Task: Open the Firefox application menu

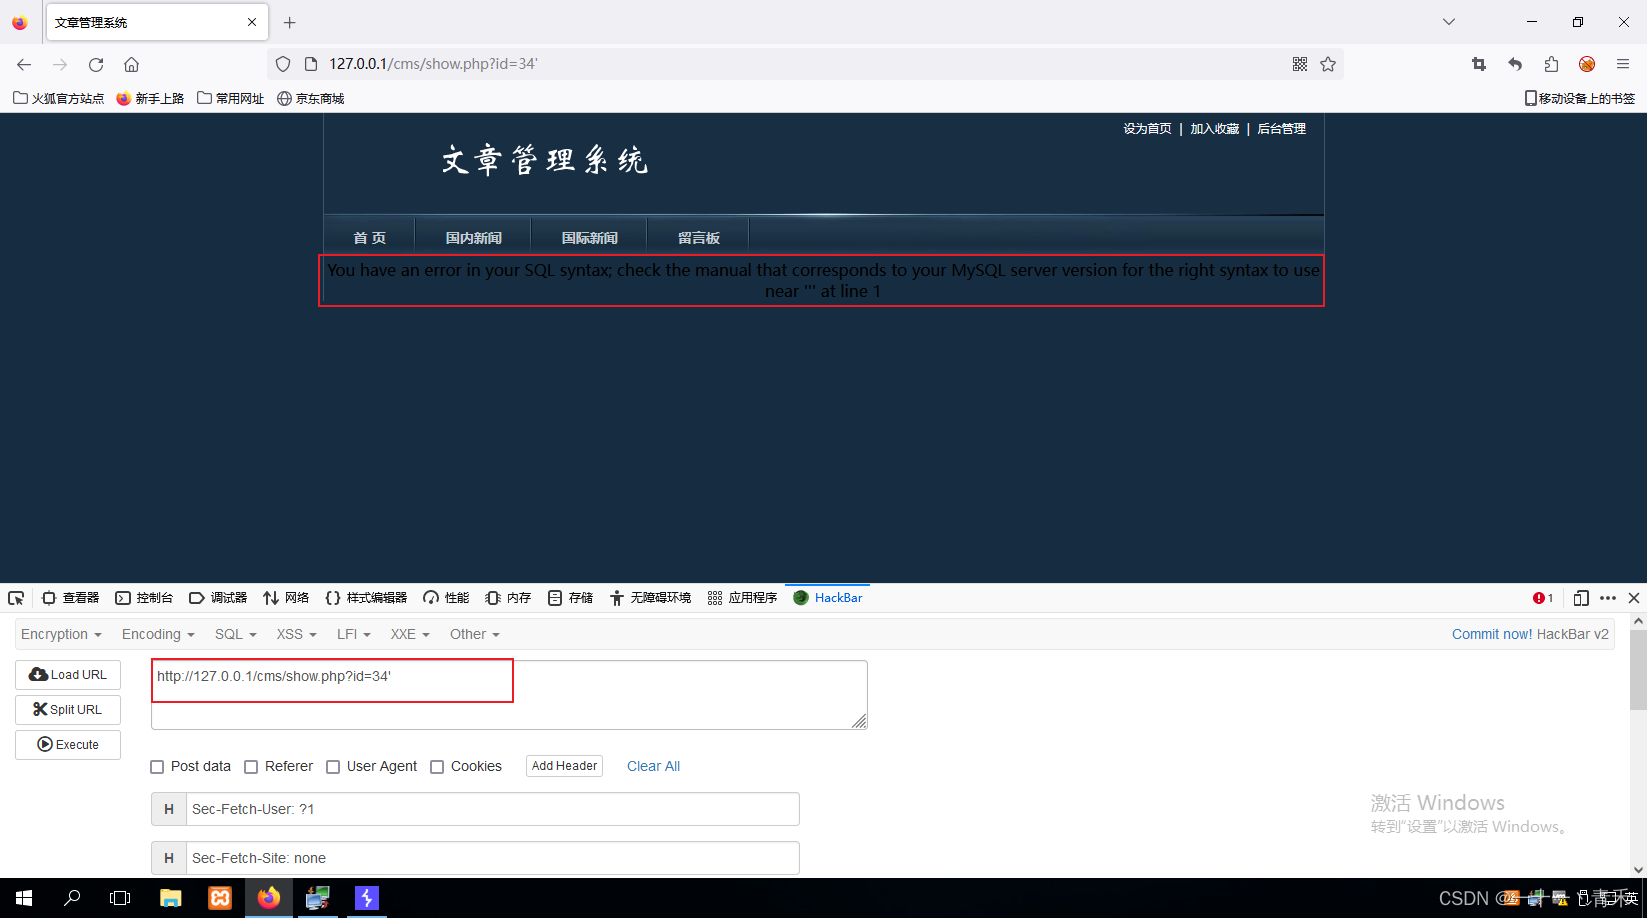Action: coord(1623,64)
